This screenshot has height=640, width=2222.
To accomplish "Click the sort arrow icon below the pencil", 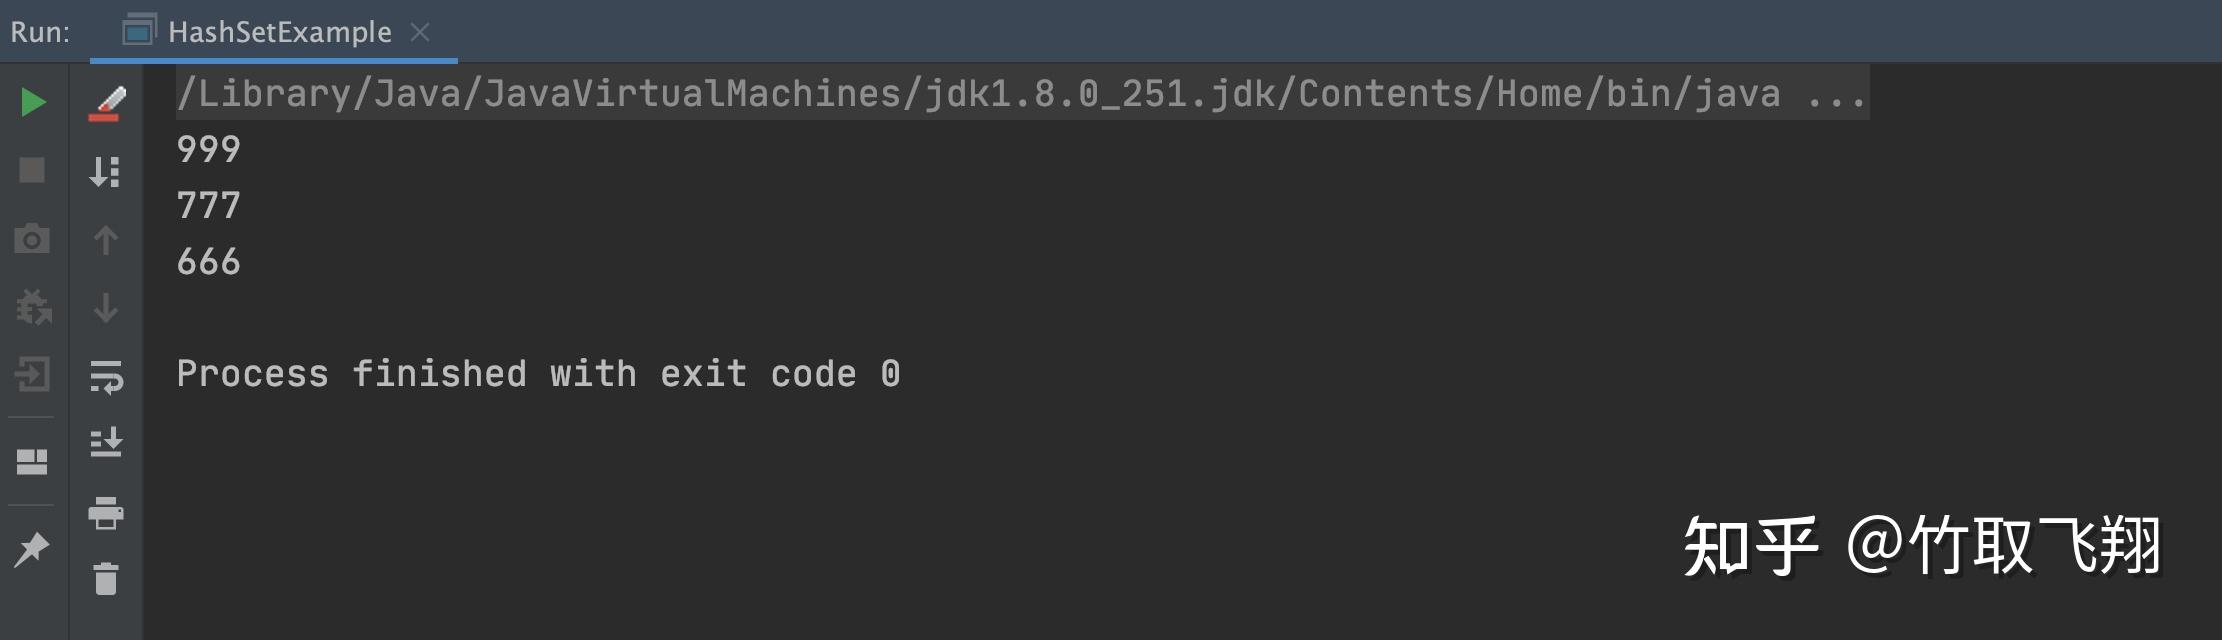I will click(x=105, y=171).
